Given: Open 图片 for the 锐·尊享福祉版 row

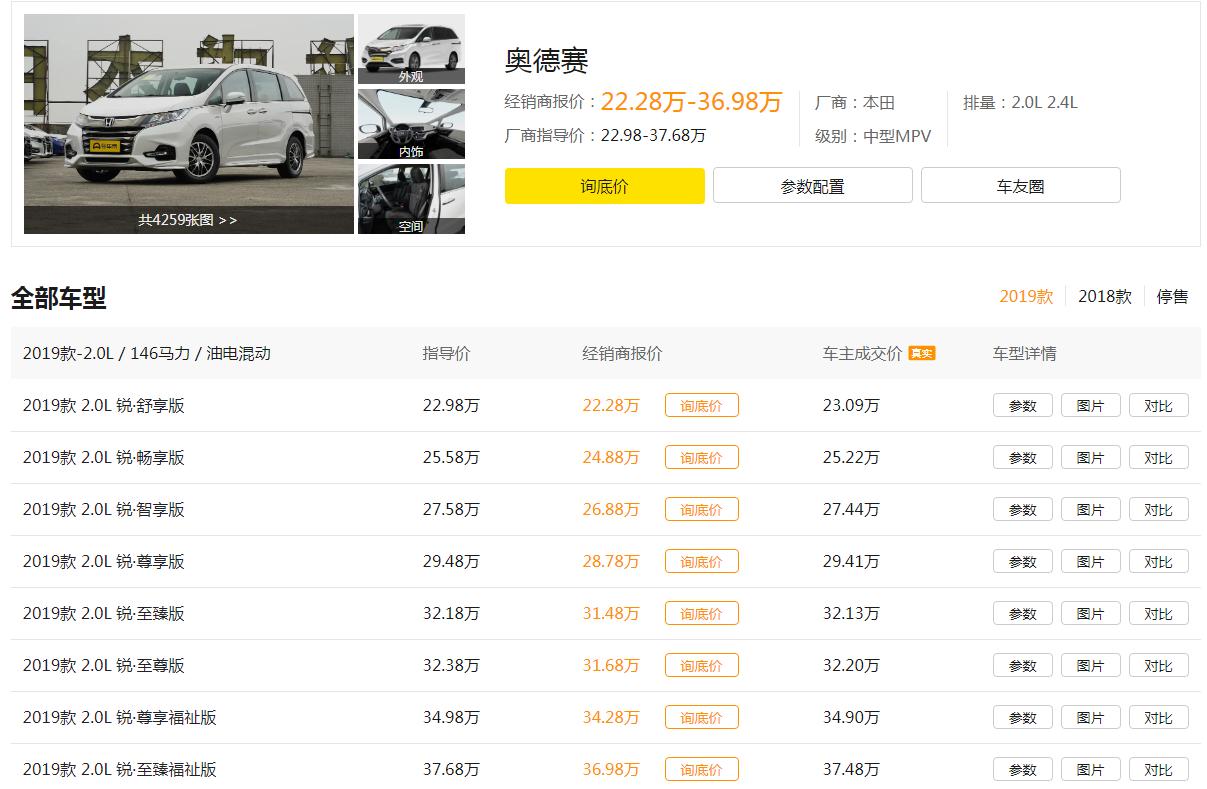Looking at the screenshot, I should (1090, 717).
